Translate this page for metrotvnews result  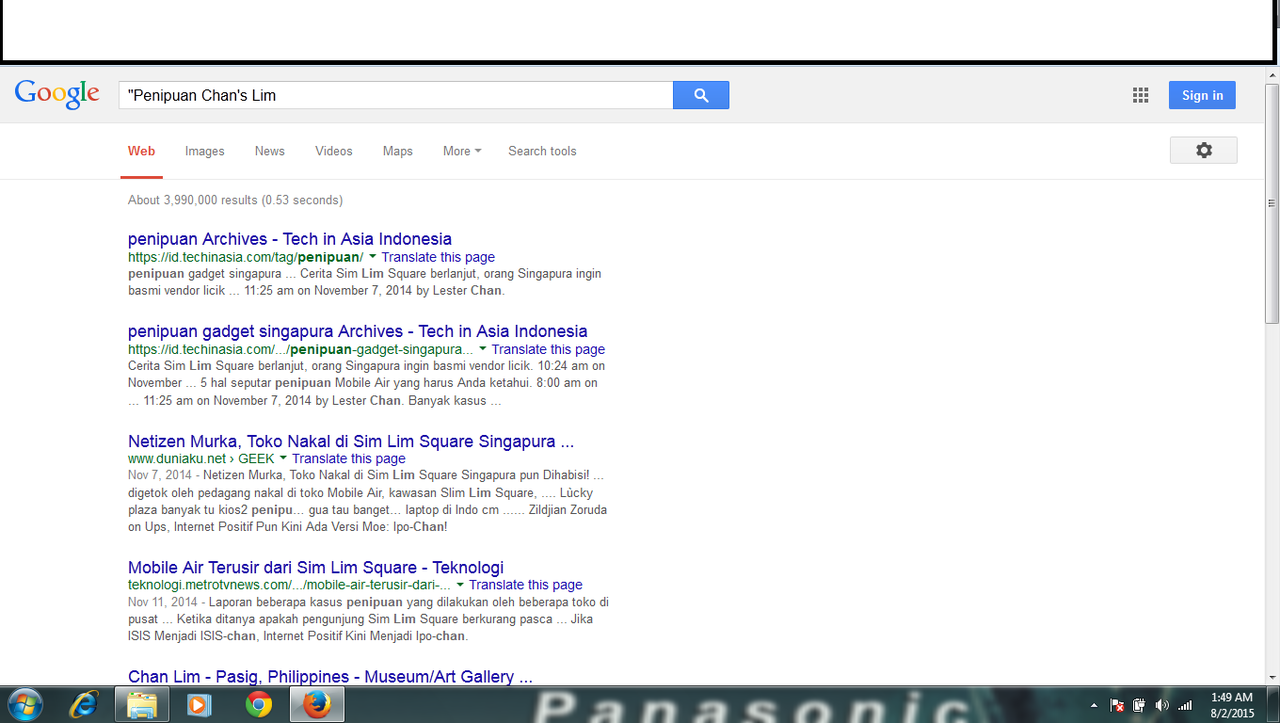pos(526,585)
